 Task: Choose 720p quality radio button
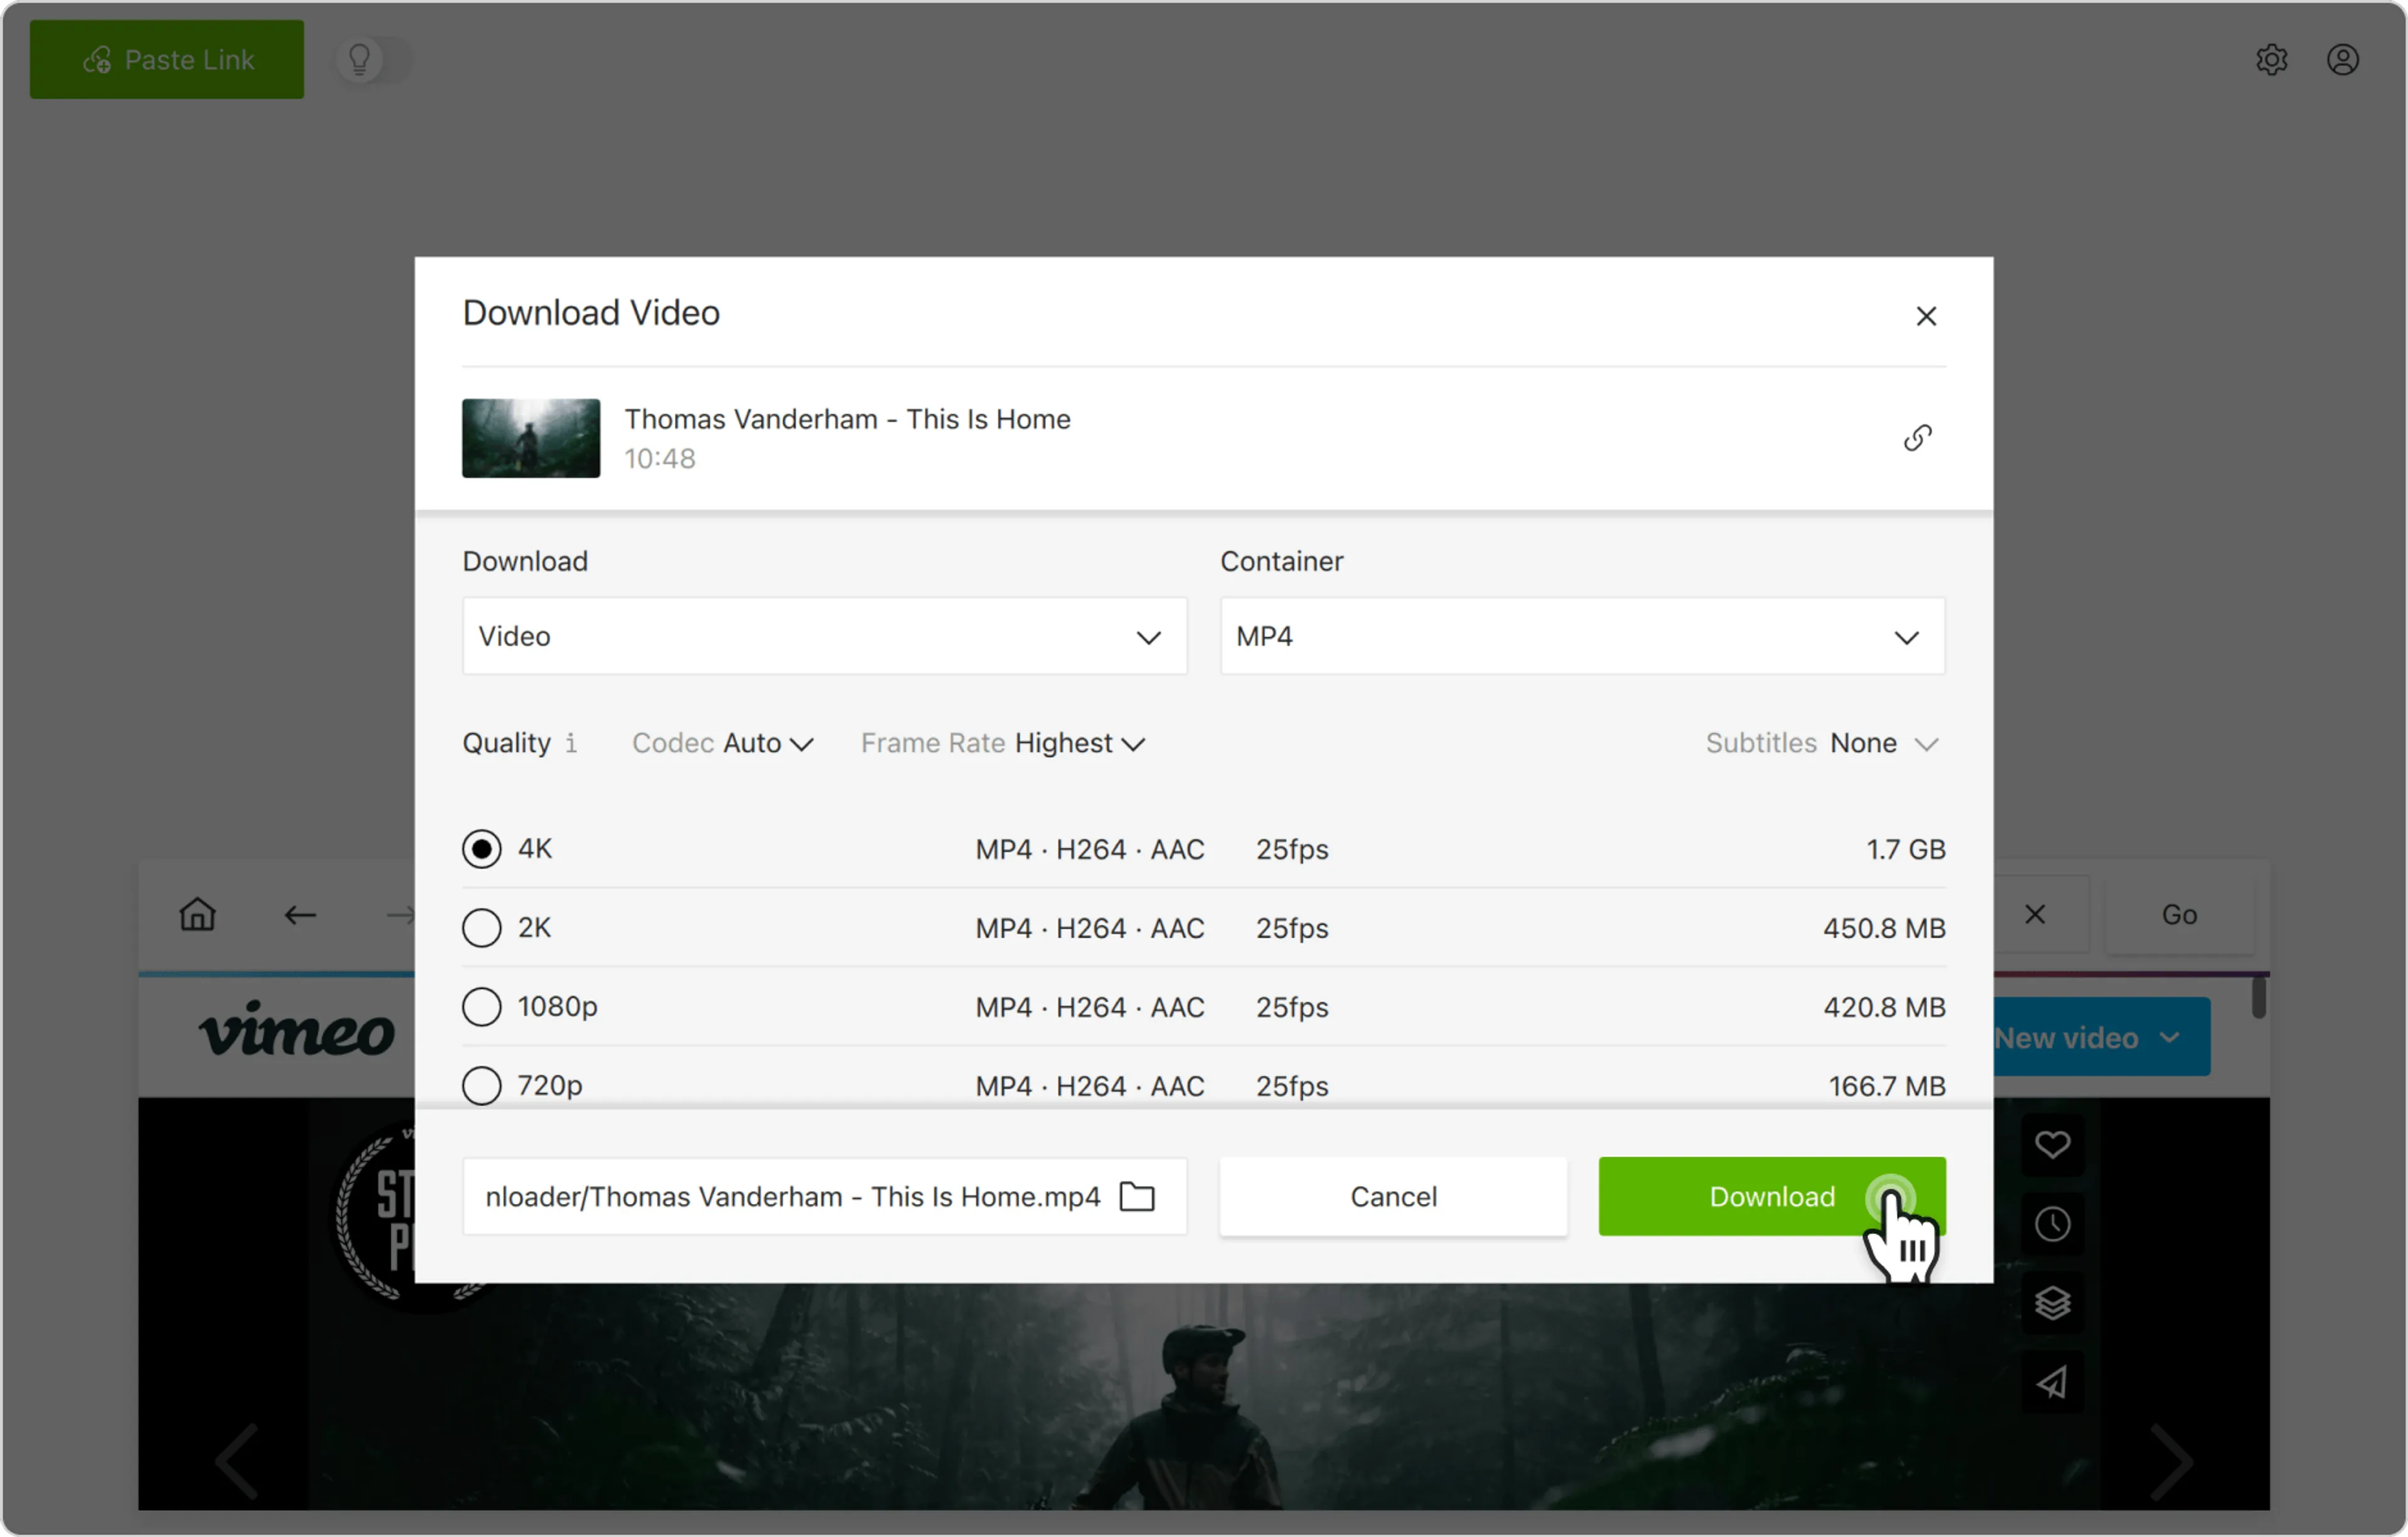482,1085
